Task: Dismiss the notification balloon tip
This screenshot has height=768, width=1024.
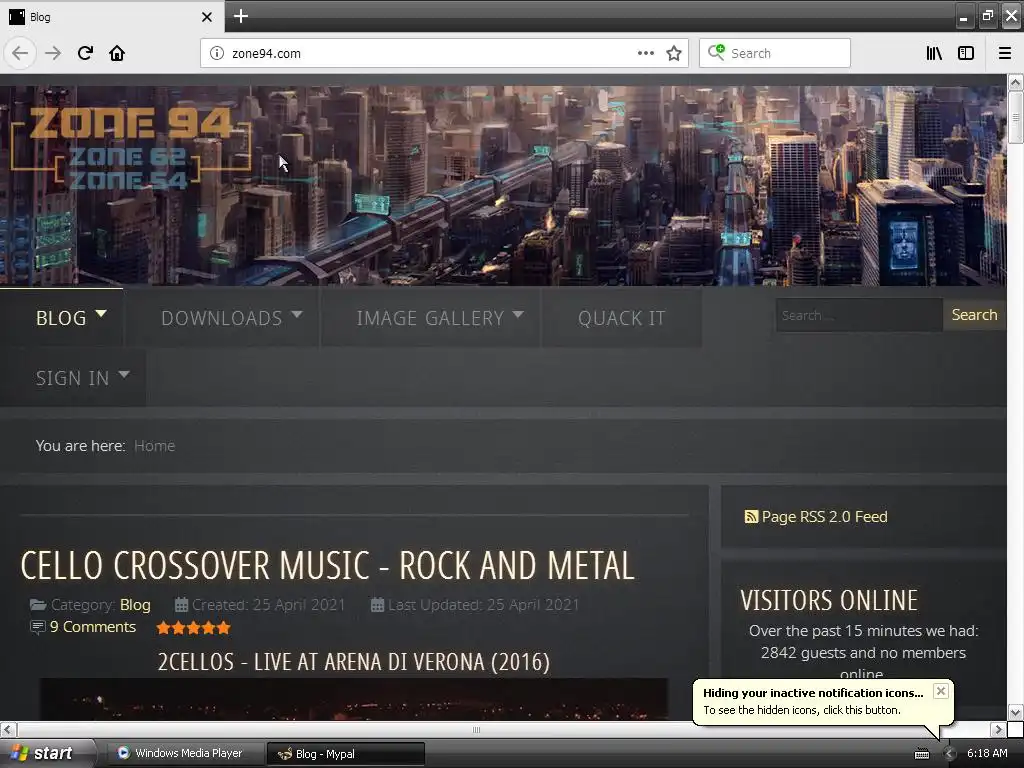Action: [940, 691]
